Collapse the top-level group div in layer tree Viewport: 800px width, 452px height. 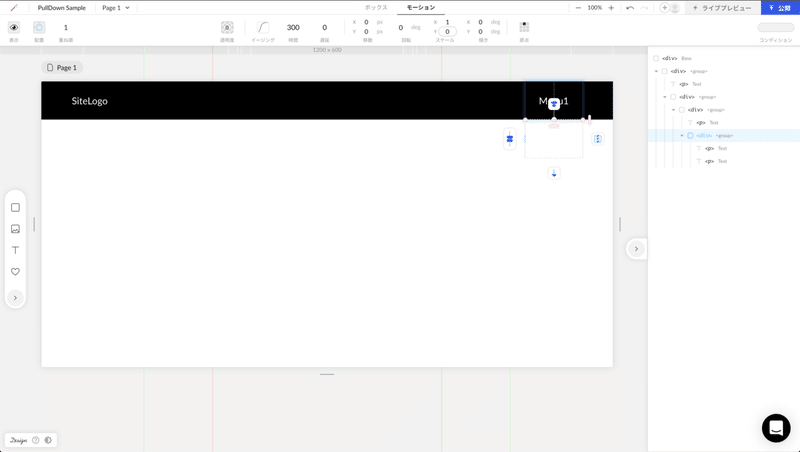[656, 71]
